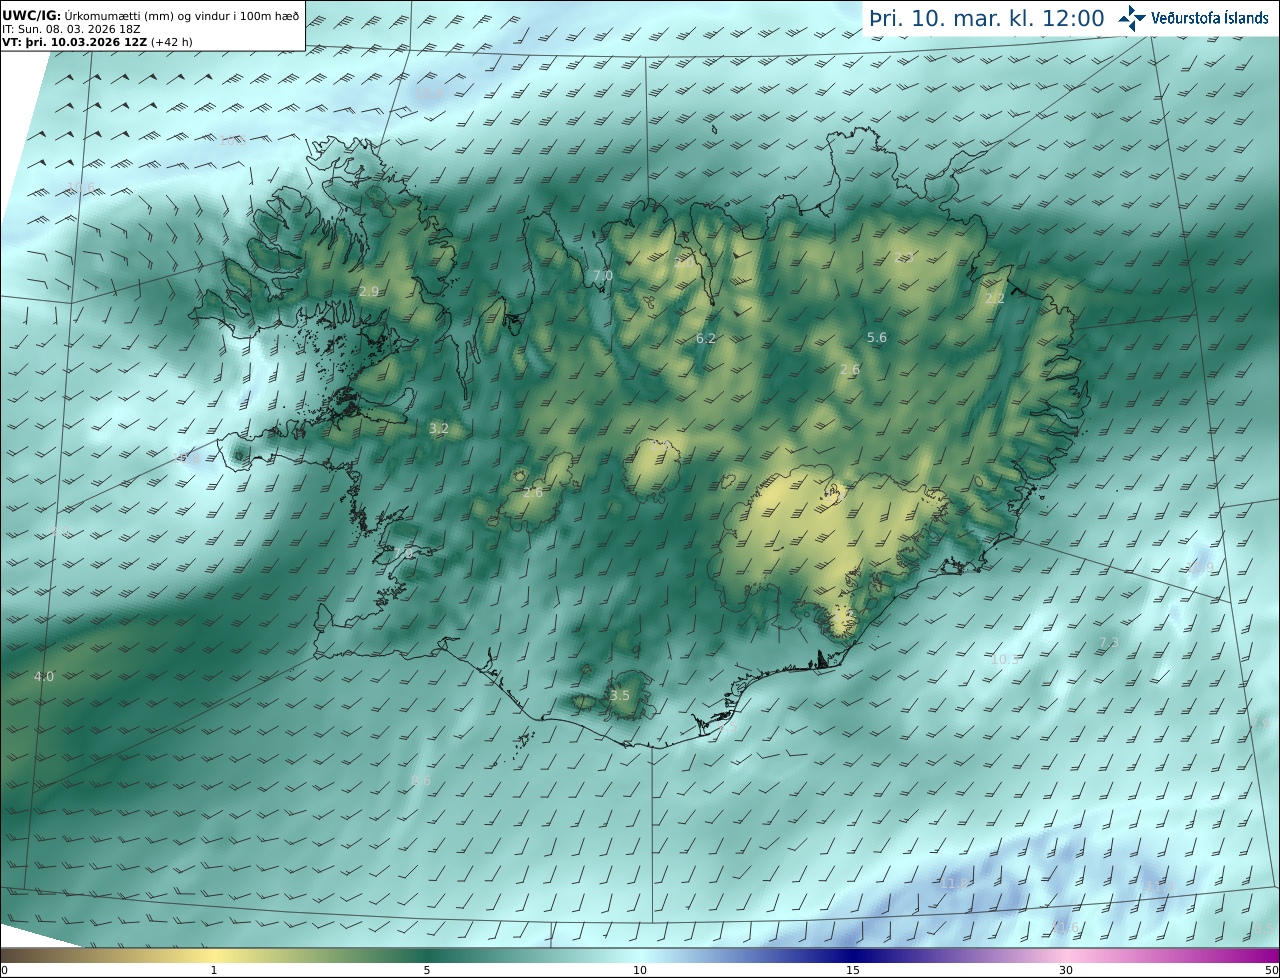The image size is (1280, 978).
Task: Click the 10 label on the color scale
Action: coord(640,970)
